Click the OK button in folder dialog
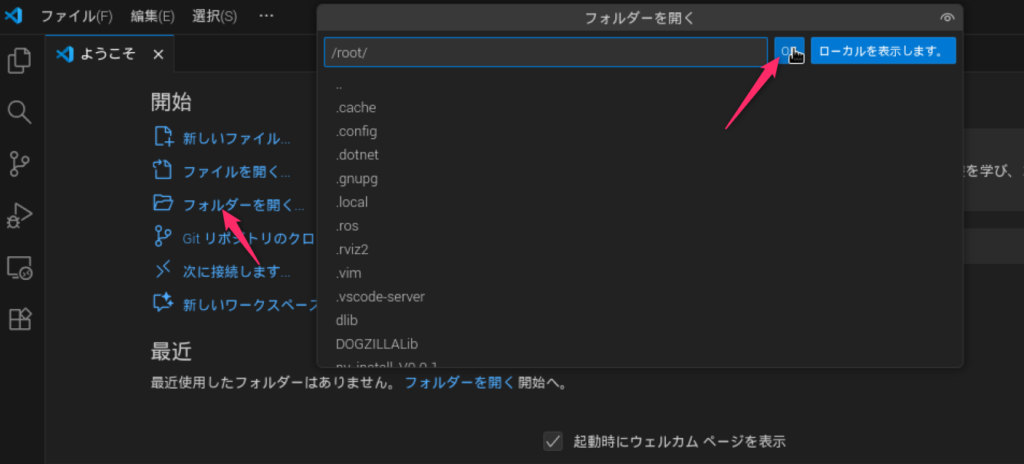Viewport: 1024px width, 464px height. [788, 51]
